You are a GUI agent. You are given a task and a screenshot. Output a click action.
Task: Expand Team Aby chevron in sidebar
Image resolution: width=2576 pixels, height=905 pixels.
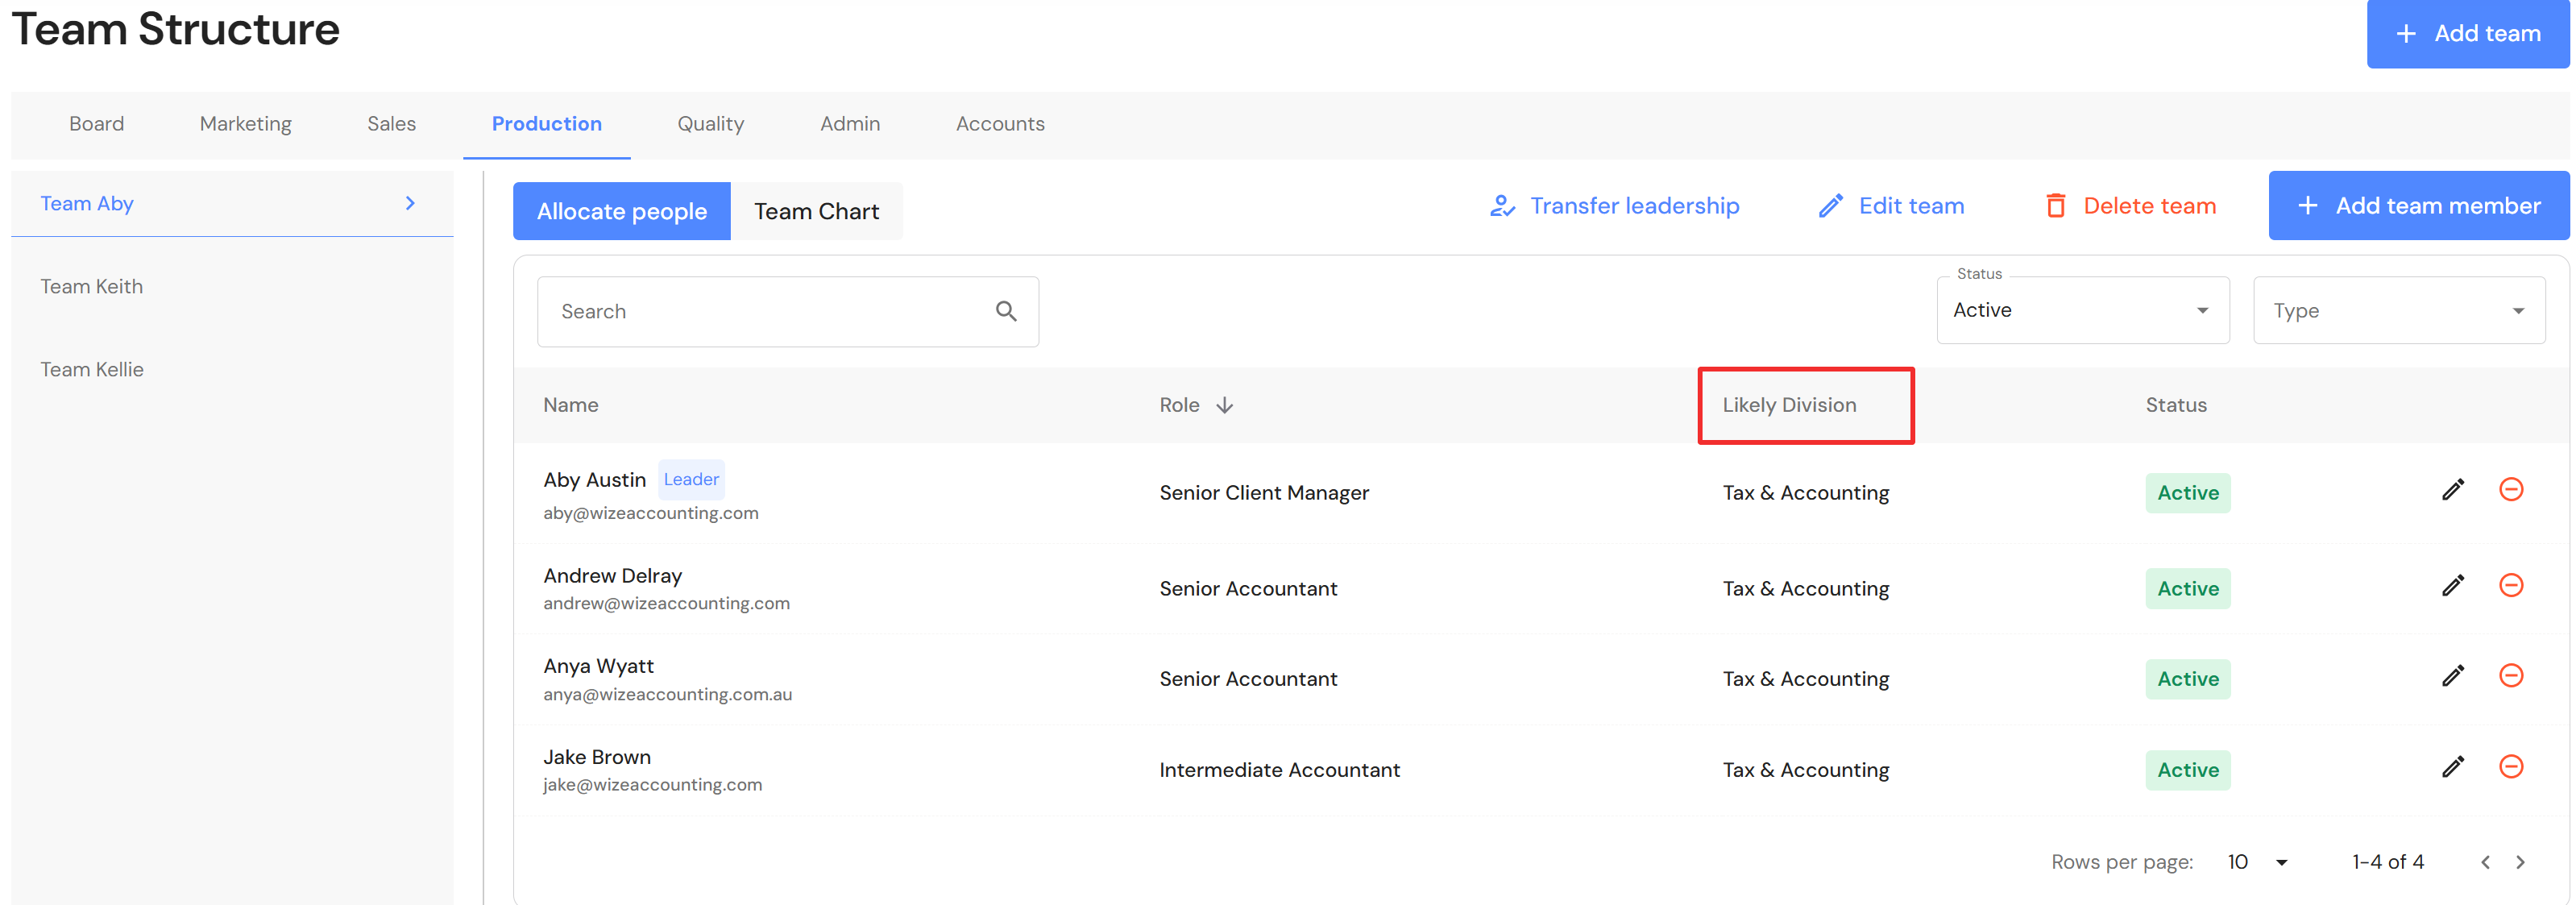pyautogui.click(x=410, y=204)
